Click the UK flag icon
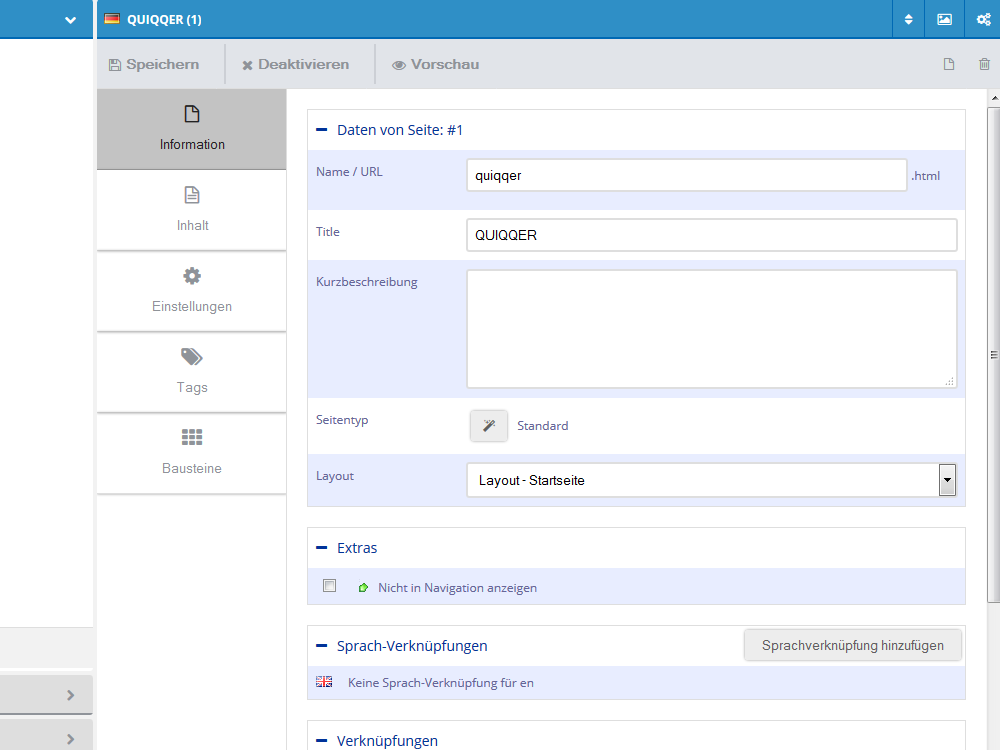The image size is (1000, 750). tap(324, 682)
